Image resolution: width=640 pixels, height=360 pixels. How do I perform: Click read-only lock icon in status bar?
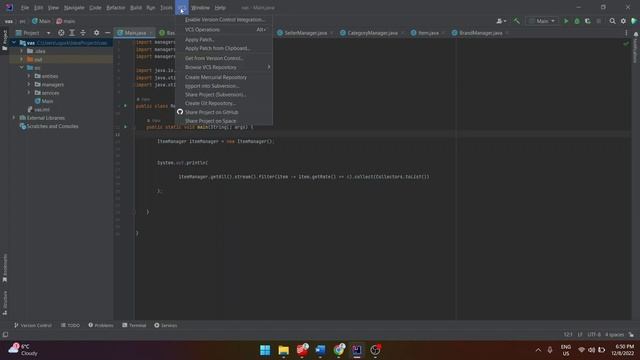coord(631,335)
